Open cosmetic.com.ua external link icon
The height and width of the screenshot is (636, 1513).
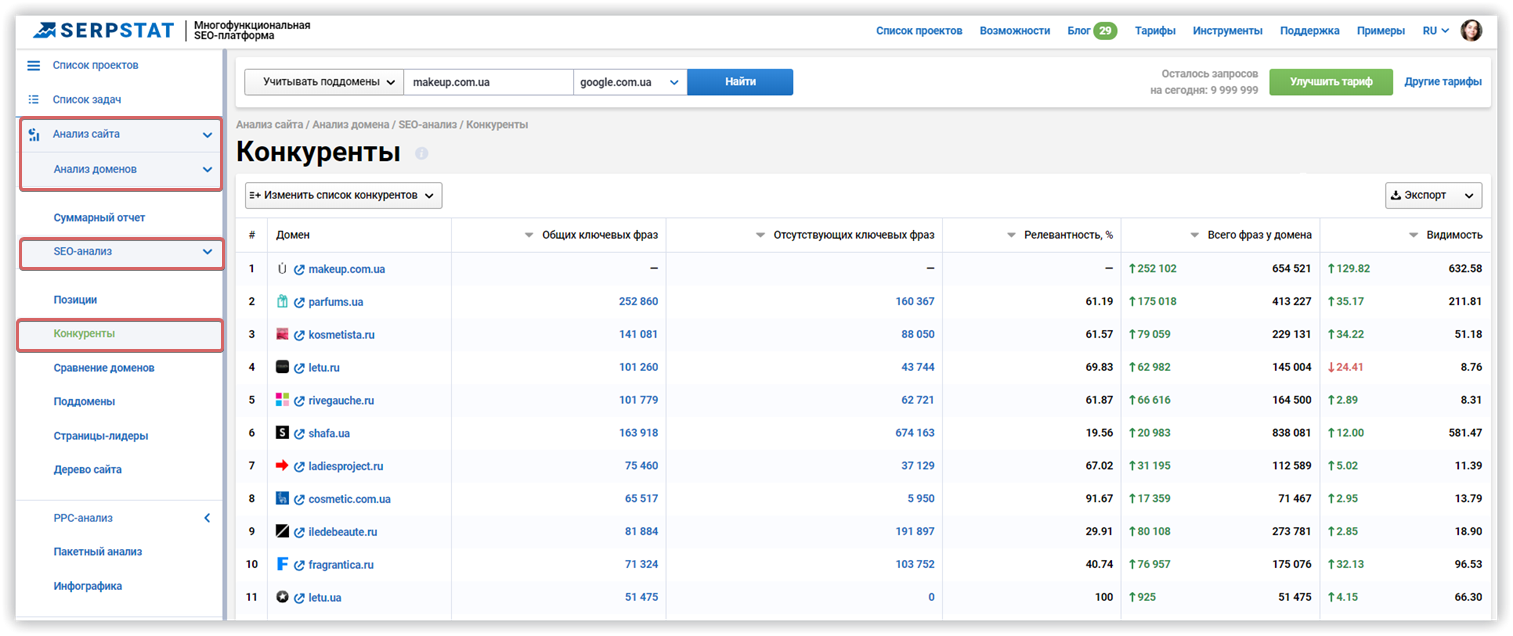299,499
